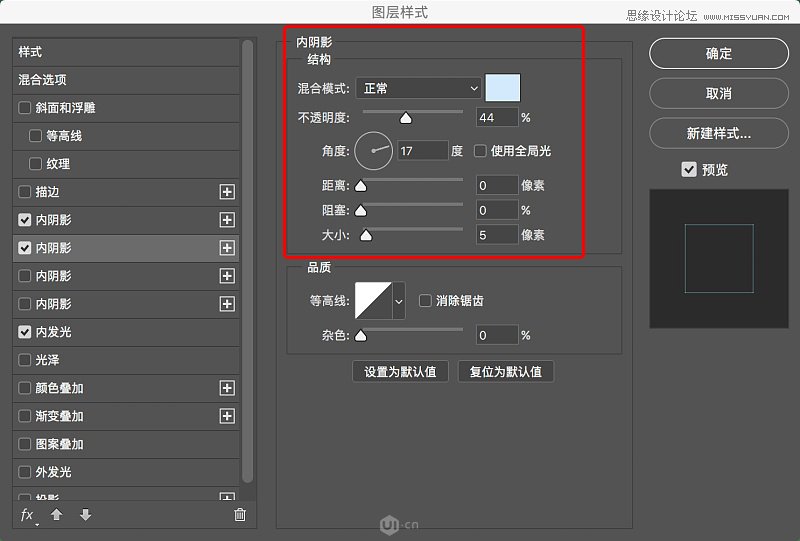800x541 pixels.
Task: Click the move effect down arrow icon
Action: click(86, 514)
